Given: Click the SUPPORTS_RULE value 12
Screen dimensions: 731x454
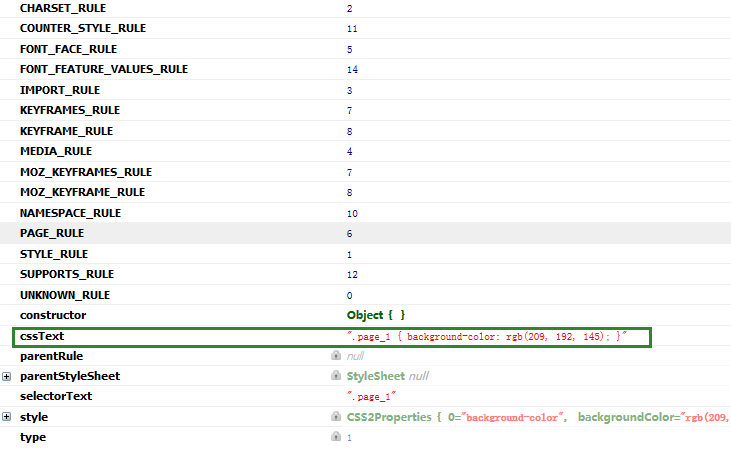Looking at the screenshot, I should click(x=352, y=274).
